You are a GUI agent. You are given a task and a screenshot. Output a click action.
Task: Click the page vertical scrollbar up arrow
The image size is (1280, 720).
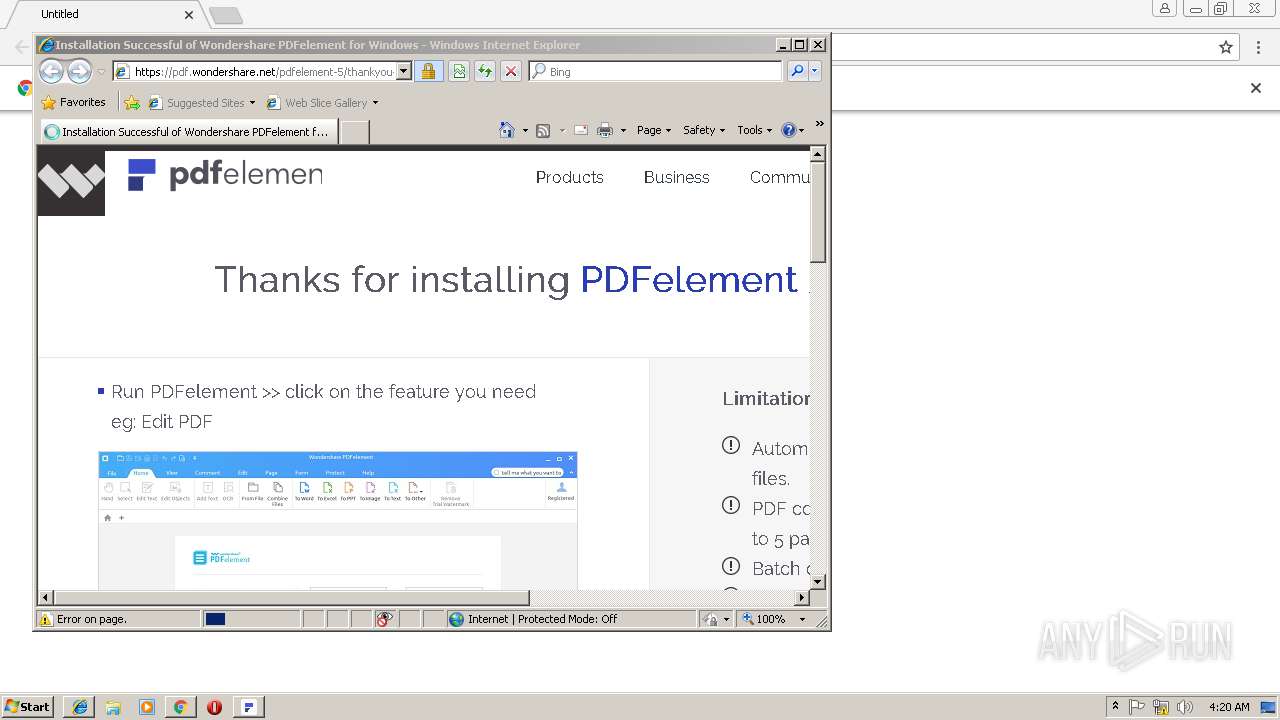(x=817, y=154)
